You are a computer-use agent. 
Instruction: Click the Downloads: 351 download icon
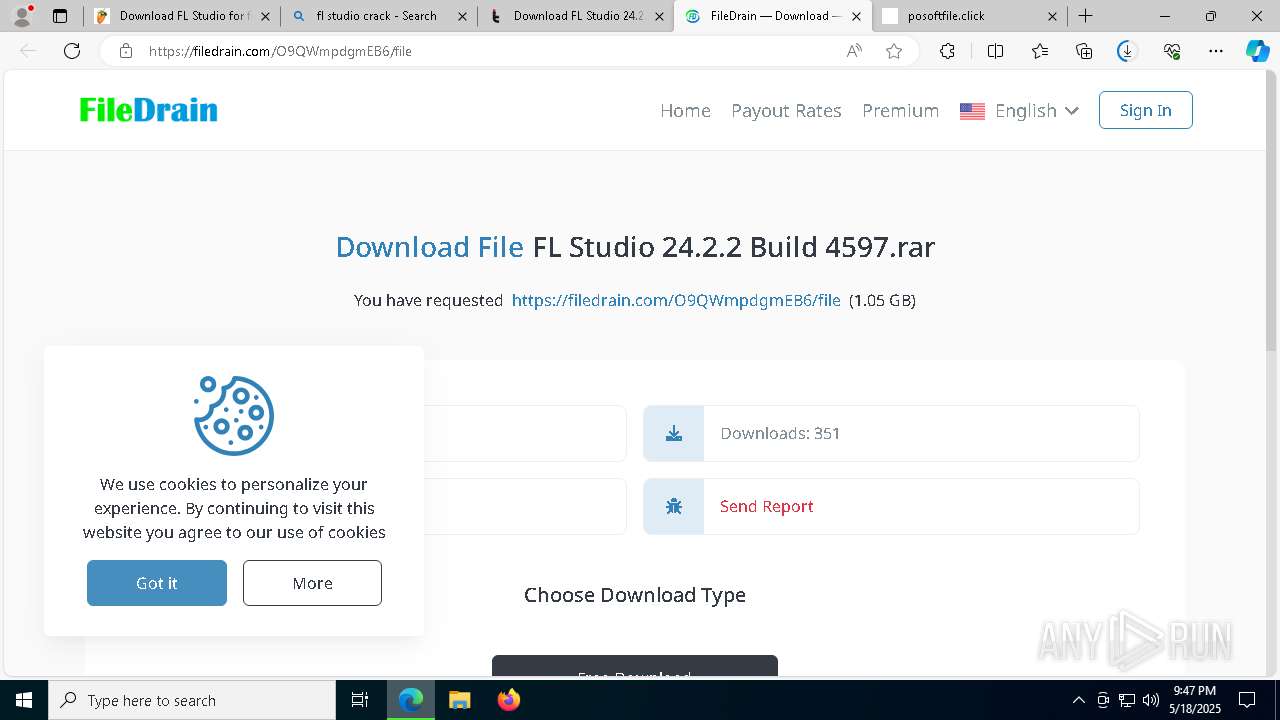coord(674,433)
